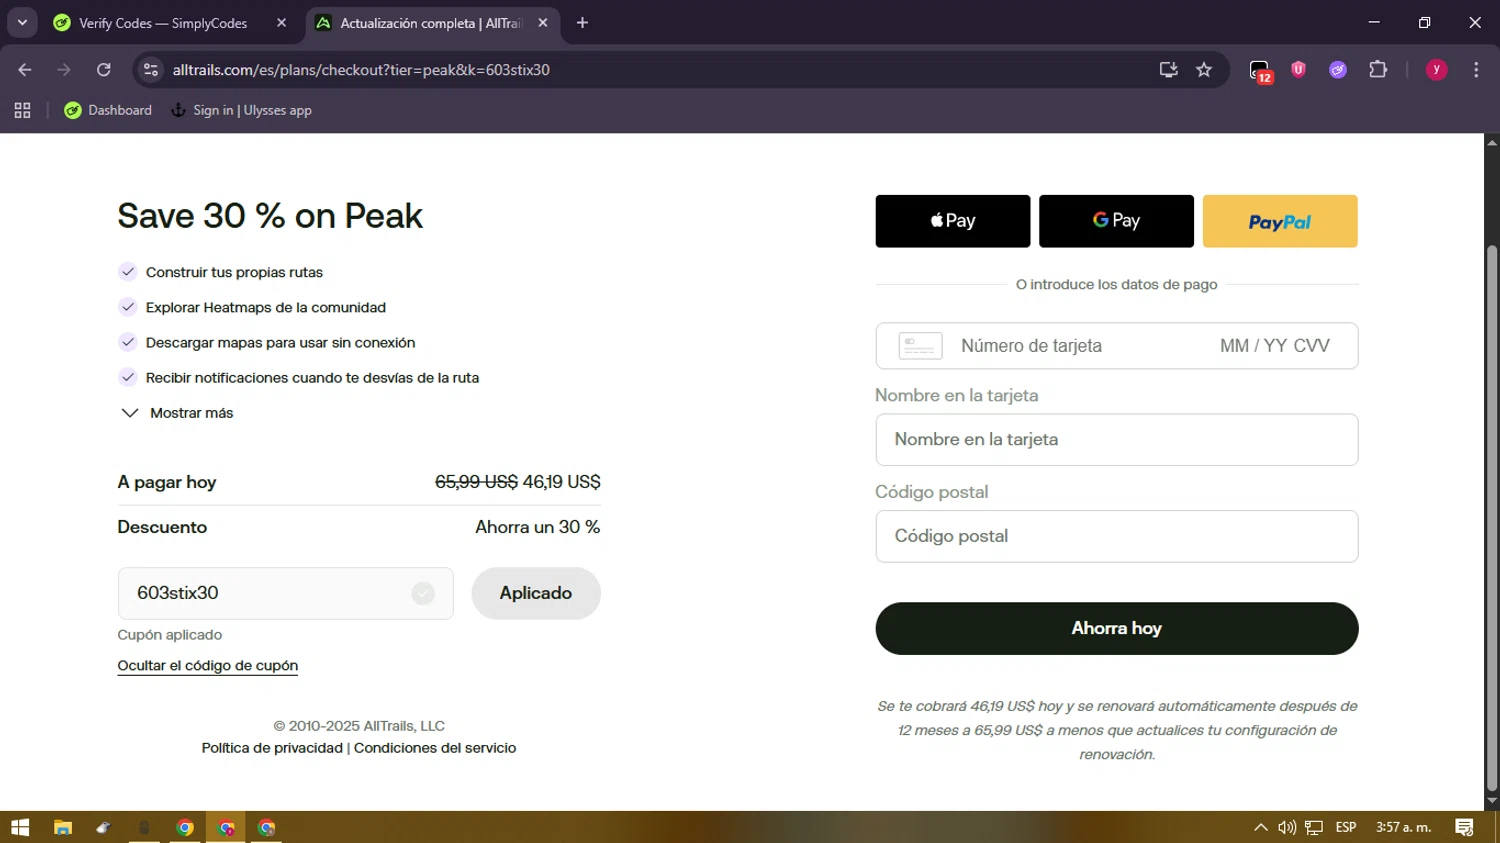Image resolution: width=1500 pixels, height=843 pixels.
Task: Open Chrome three-dot menu
Action: coord(1476,70)
